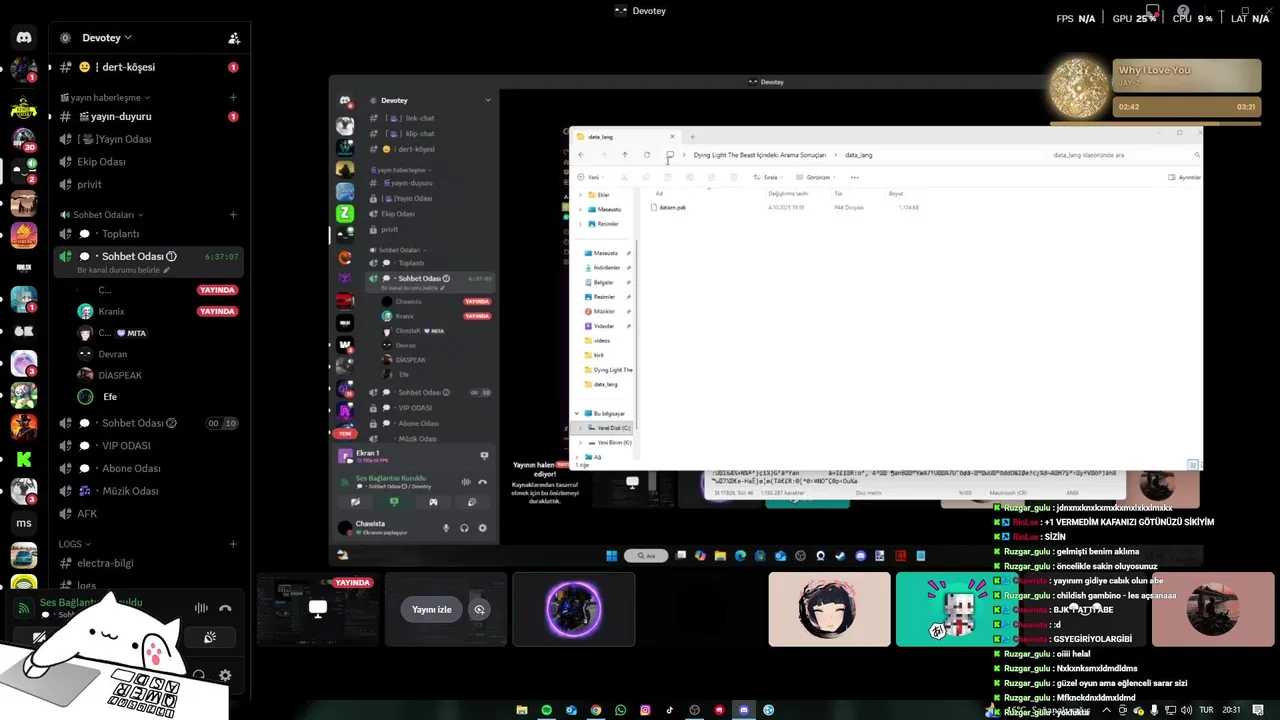
Task: Collapse the 'yayın haberleşme' category
Action: click(x=105, y=97)
